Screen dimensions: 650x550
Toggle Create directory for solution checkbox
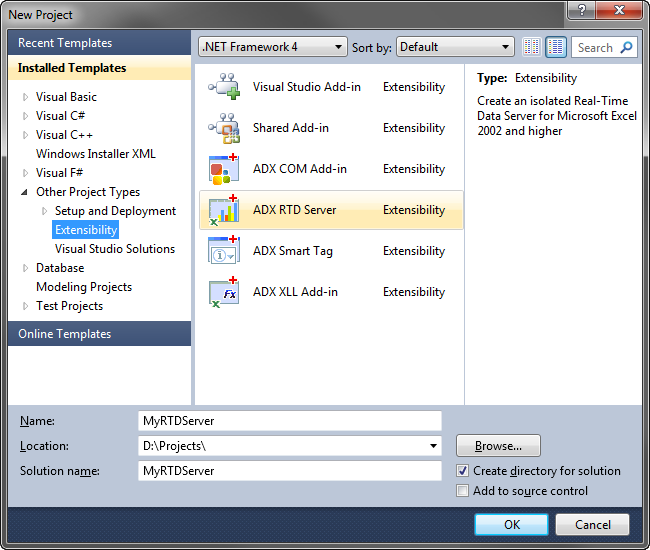click(x=462, y=470)
